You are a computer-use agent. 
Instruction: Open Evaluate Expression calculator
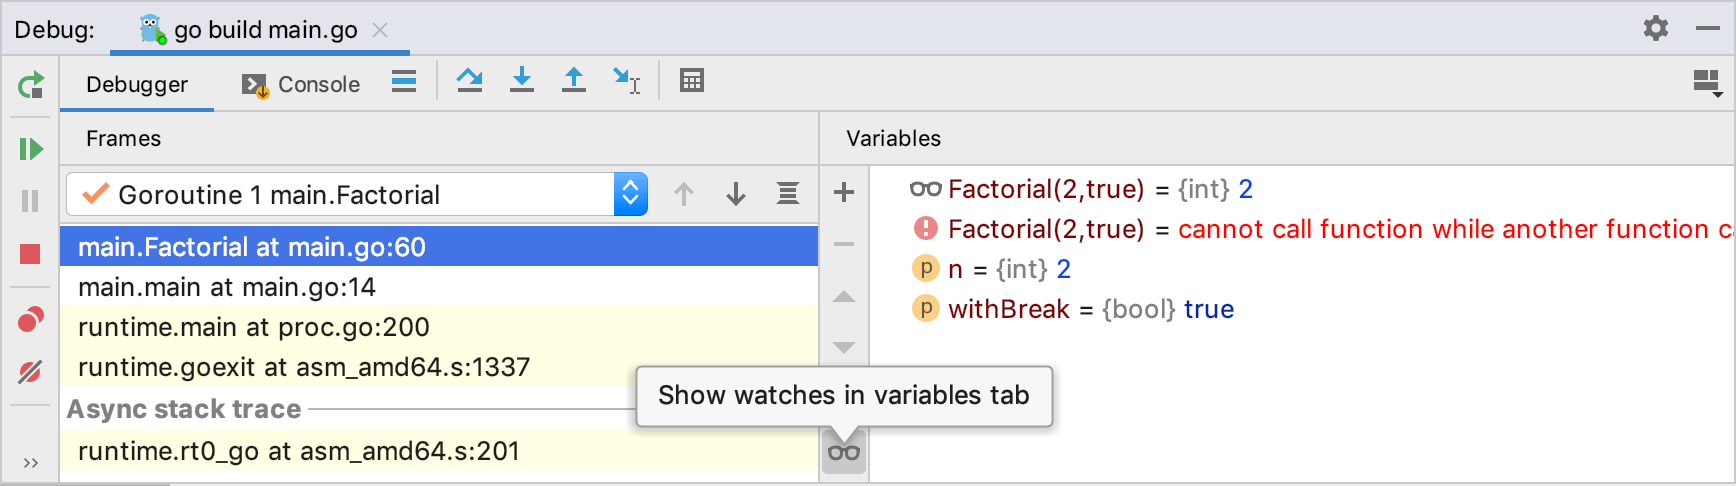[x=691, y=81]
